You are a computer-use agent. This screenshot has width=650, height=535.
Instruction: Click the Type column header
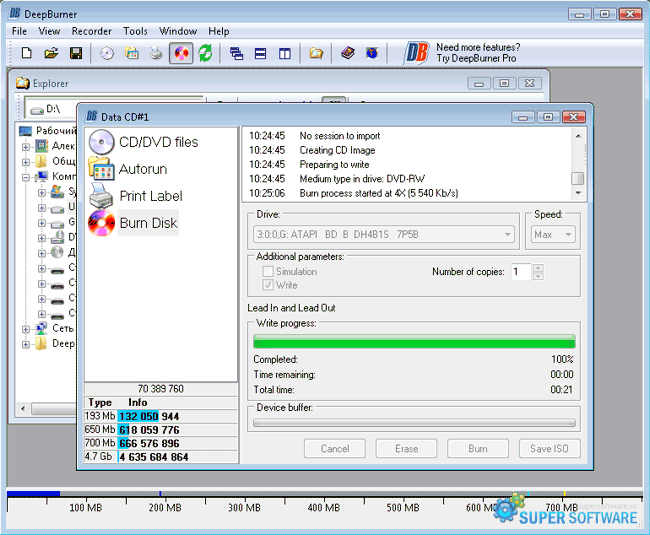(x=100, y=402)
